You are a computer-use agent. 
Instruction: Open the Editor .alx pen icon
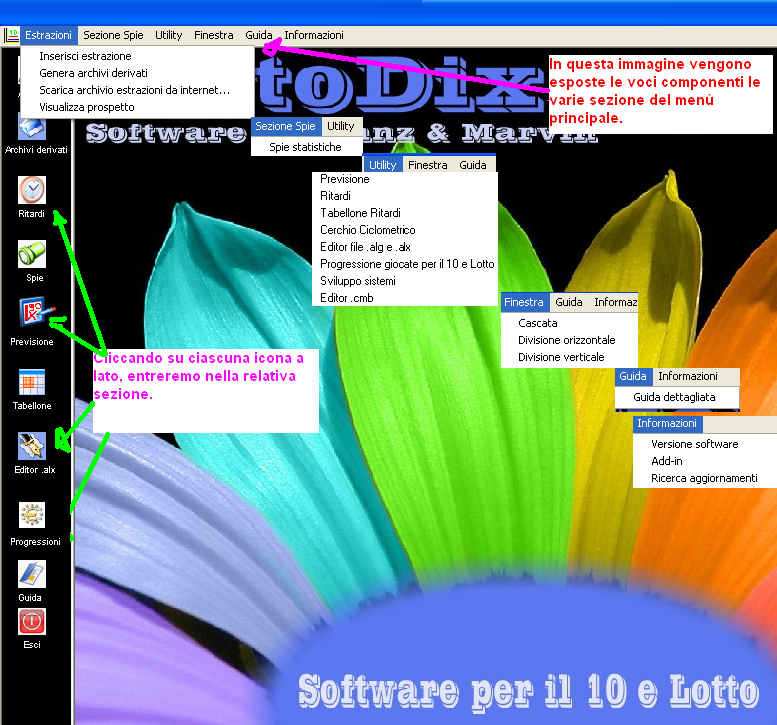32,446
